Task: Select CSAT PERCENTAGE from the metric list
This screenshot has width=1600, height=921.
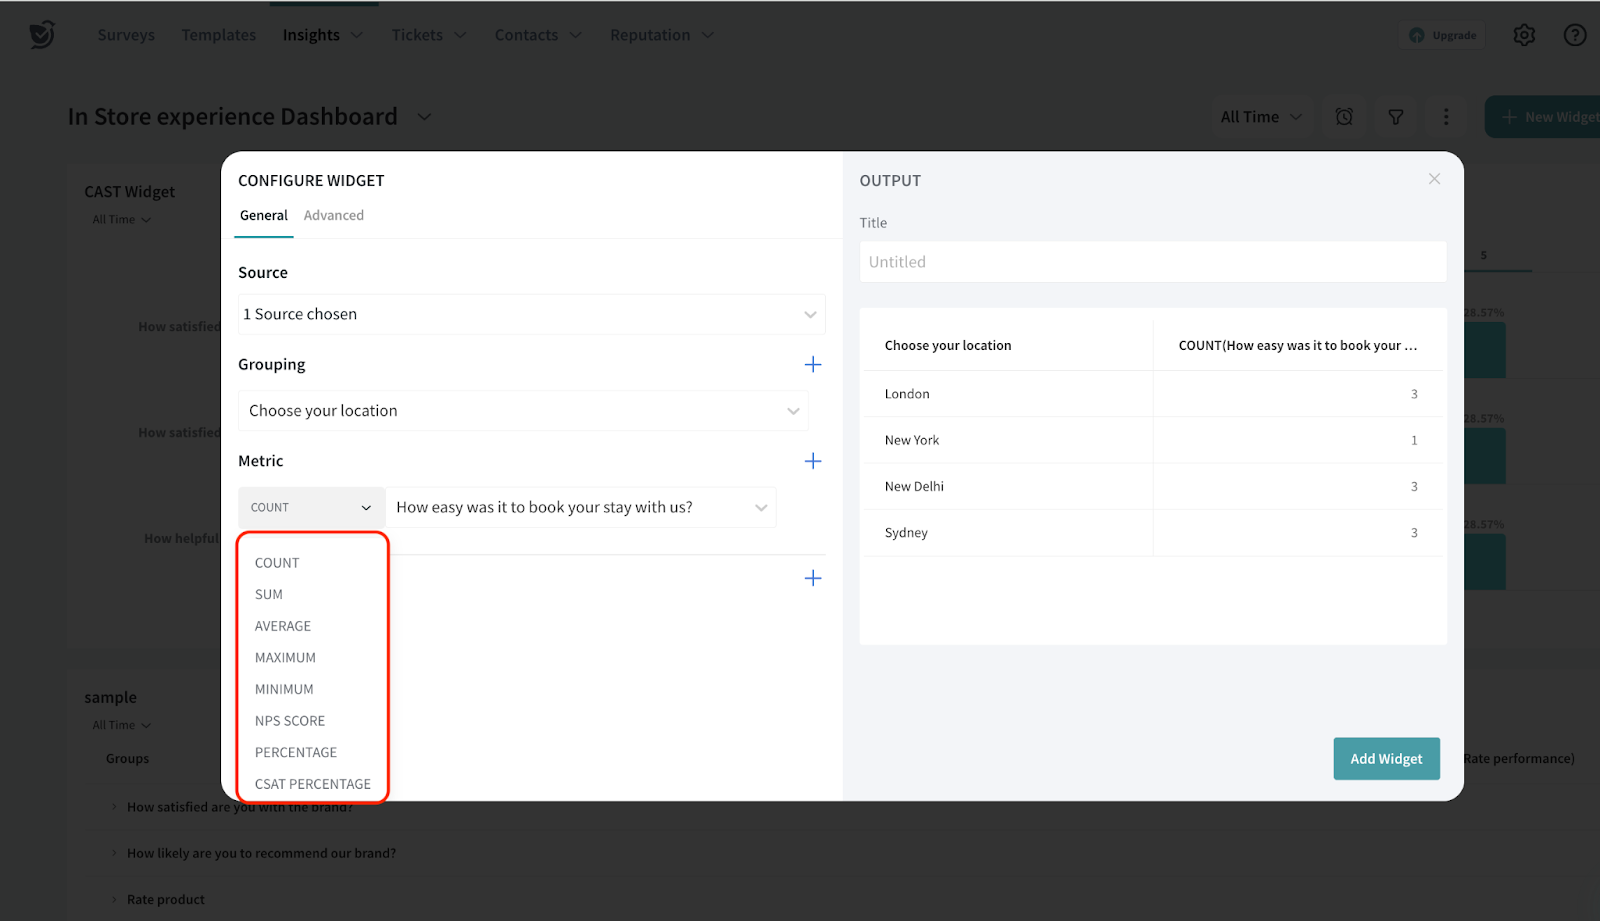Action: [x=312, y=784]
